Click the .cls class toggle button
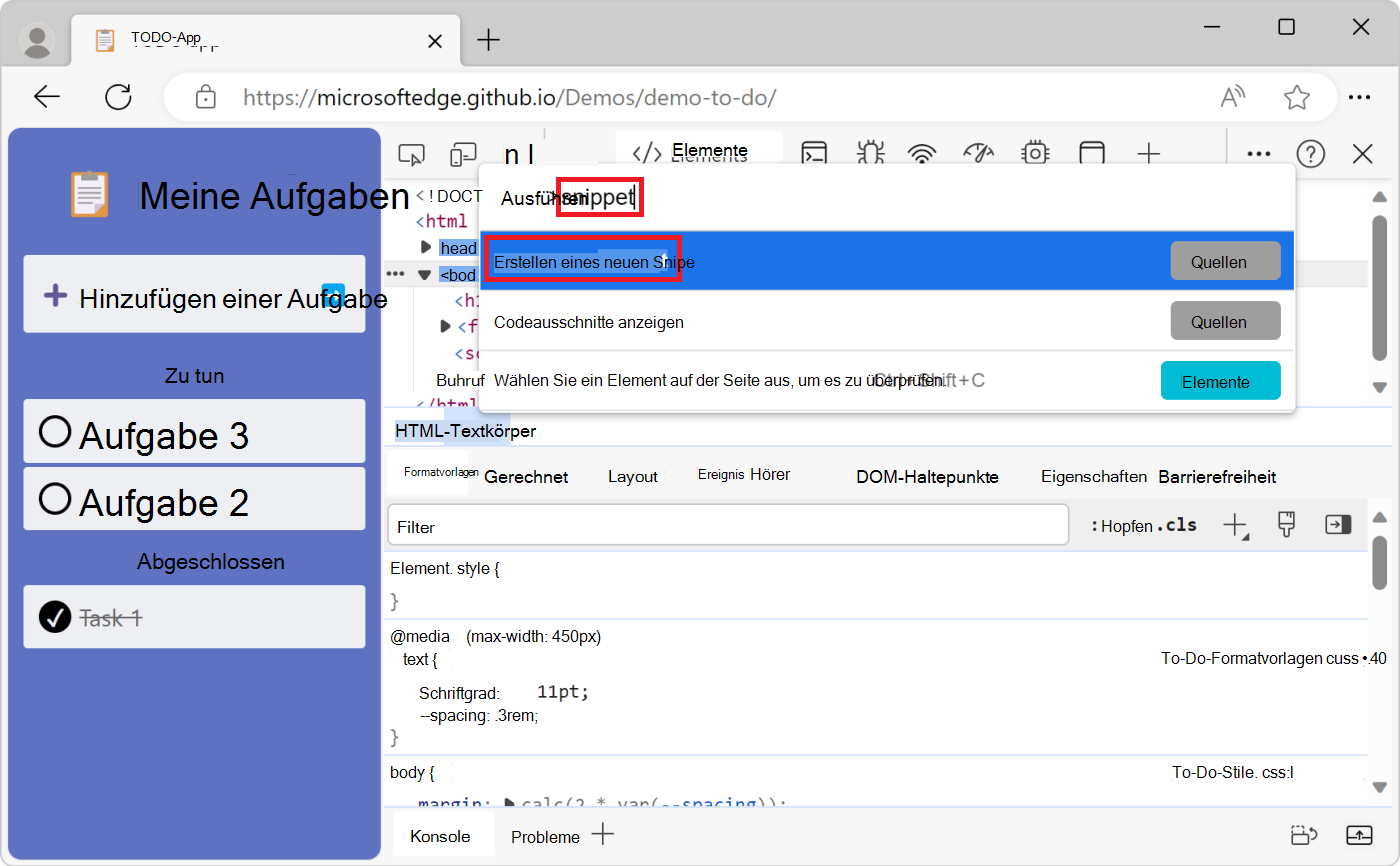Screen dimensions: 1400x866 click(x=1177, y=525)
